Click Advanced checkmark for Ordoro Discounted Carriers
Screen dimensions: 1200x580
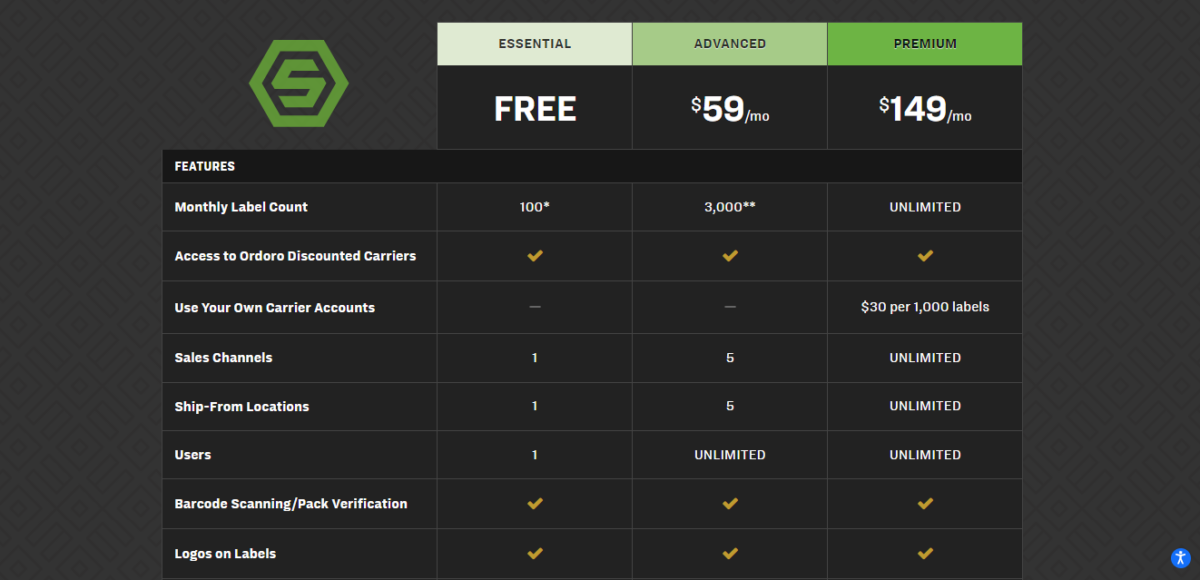(730, 256)
